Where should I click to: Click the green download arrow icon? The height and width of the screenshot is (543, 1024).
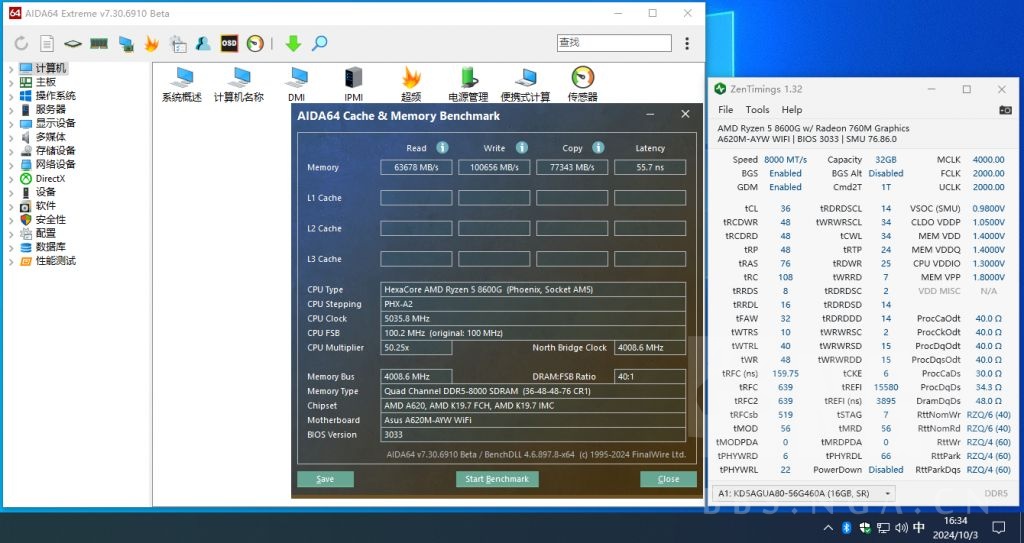293,43
